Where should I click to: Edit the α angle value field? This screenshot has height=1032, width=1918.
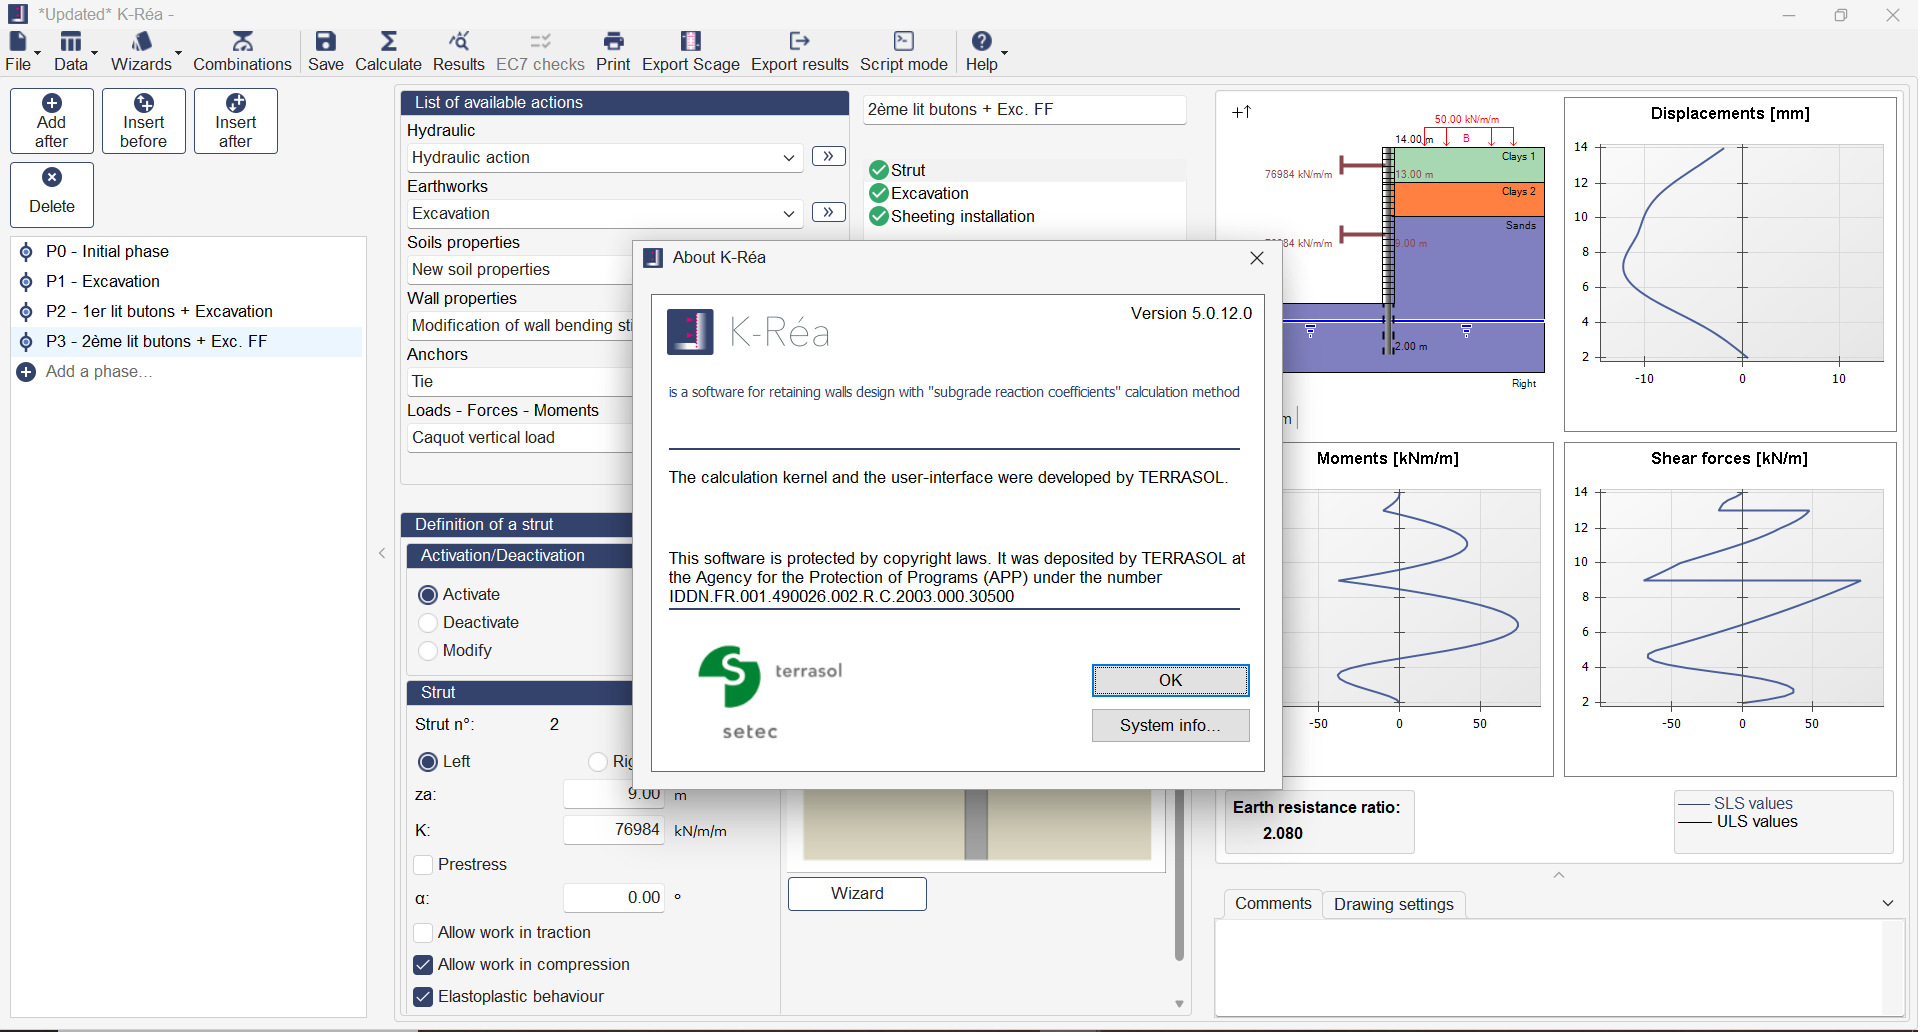tap(614, 898)
